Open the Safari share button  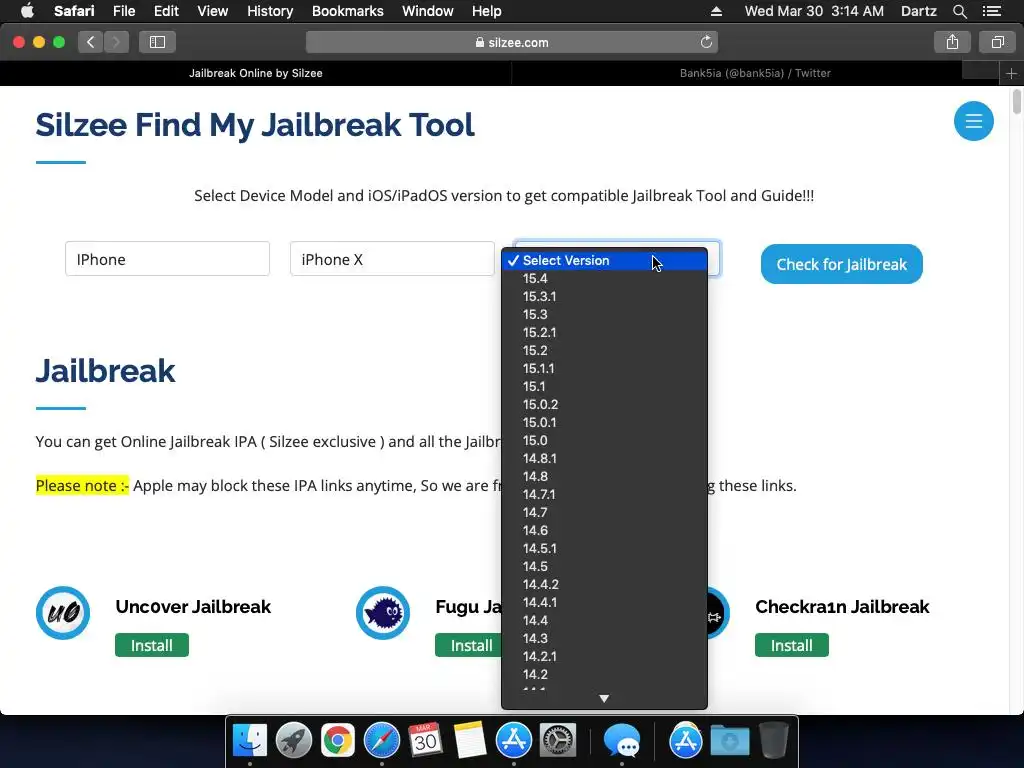(x=952, y=42)
